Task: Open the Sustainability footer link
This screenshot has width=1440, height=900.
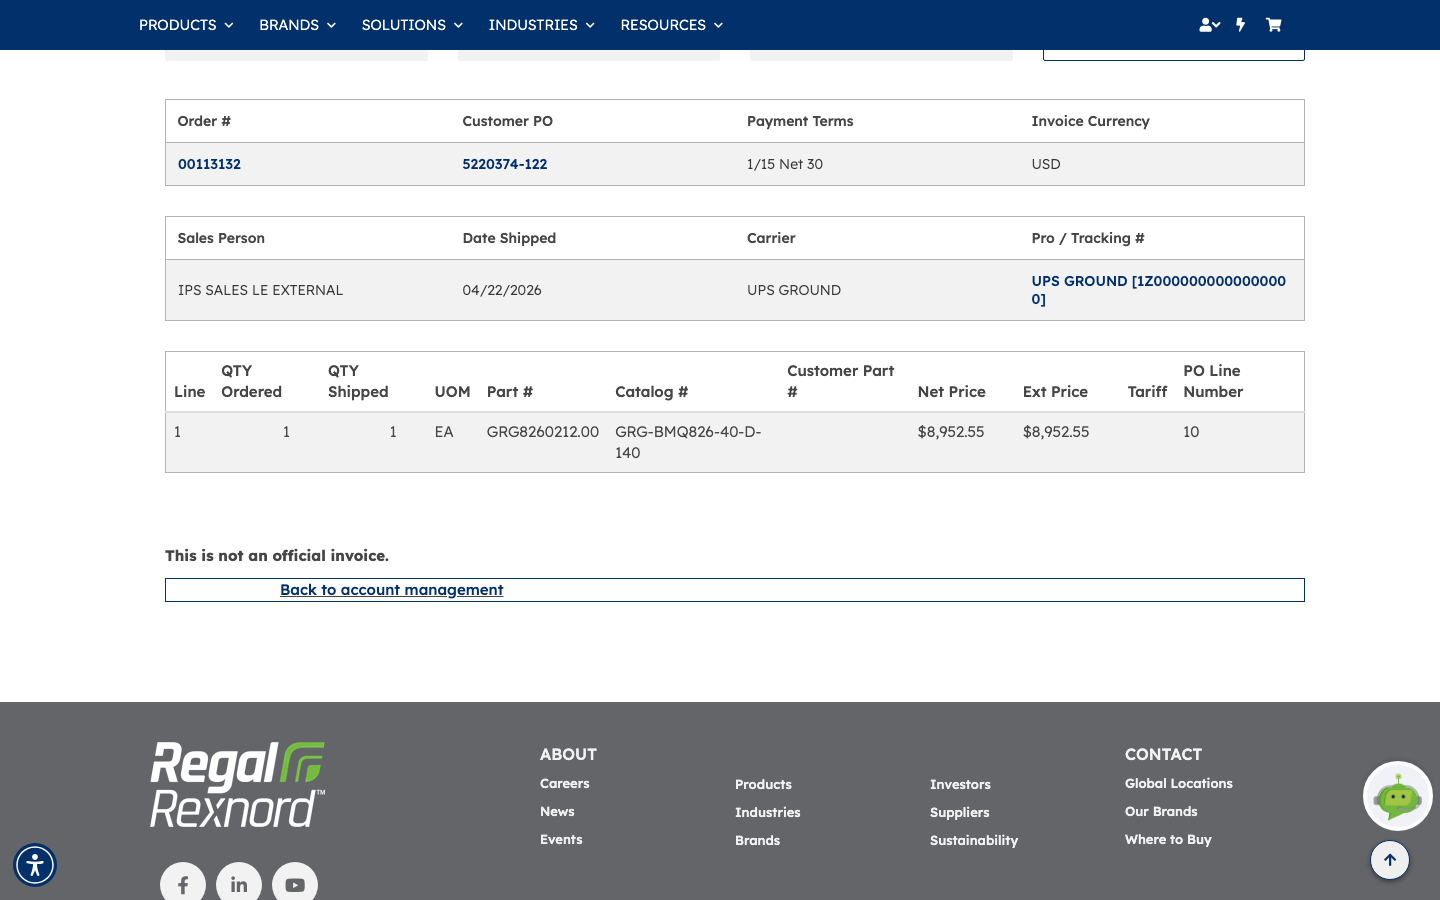Action: coord(974,841)
